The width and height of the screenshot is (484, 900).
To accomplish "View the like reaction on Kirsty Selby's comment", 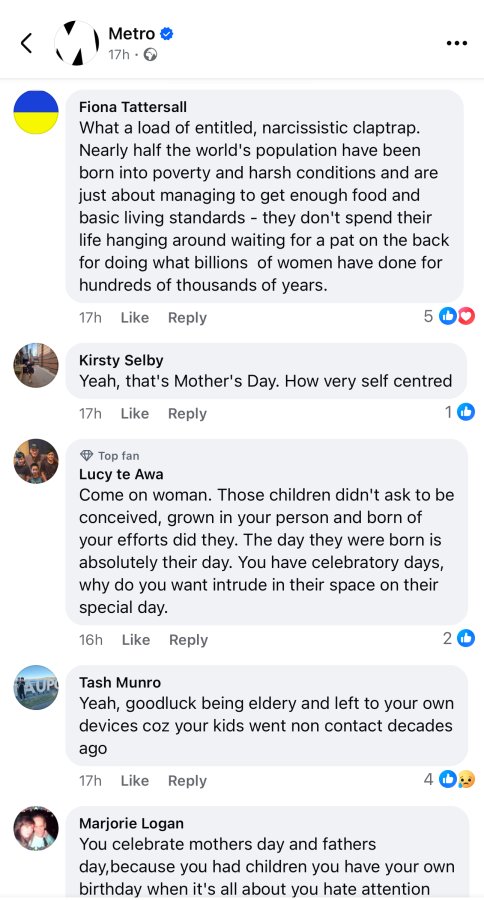I will [460, 412].
